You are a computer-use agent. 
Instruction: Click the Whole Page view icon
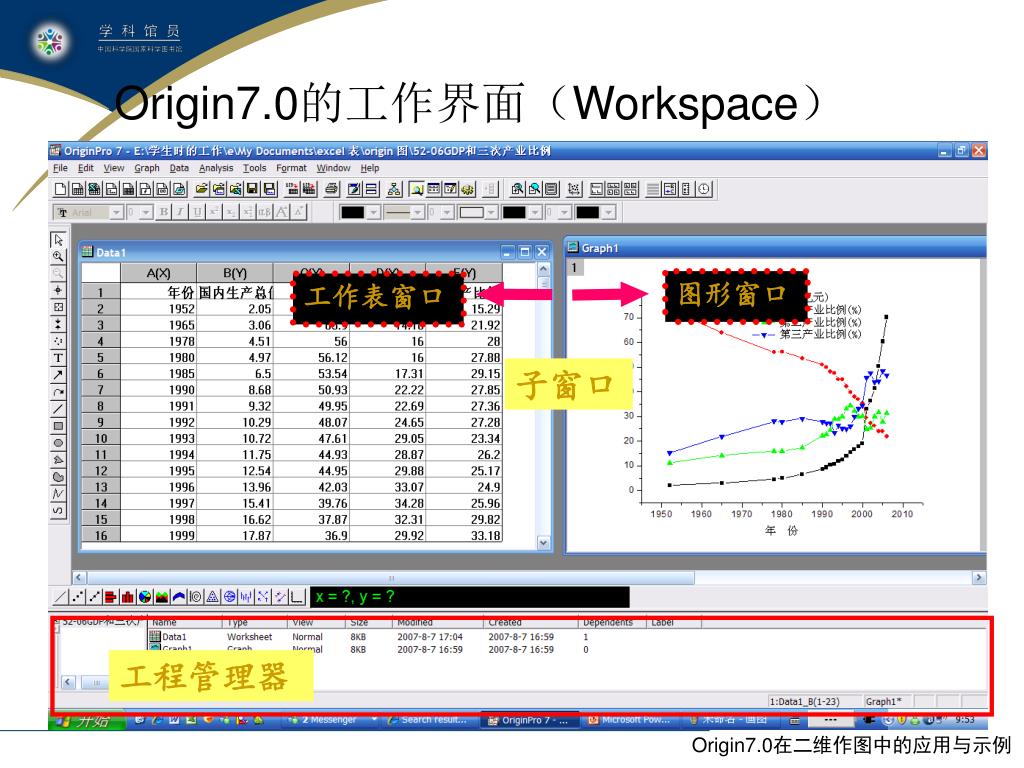click(551, 189)
